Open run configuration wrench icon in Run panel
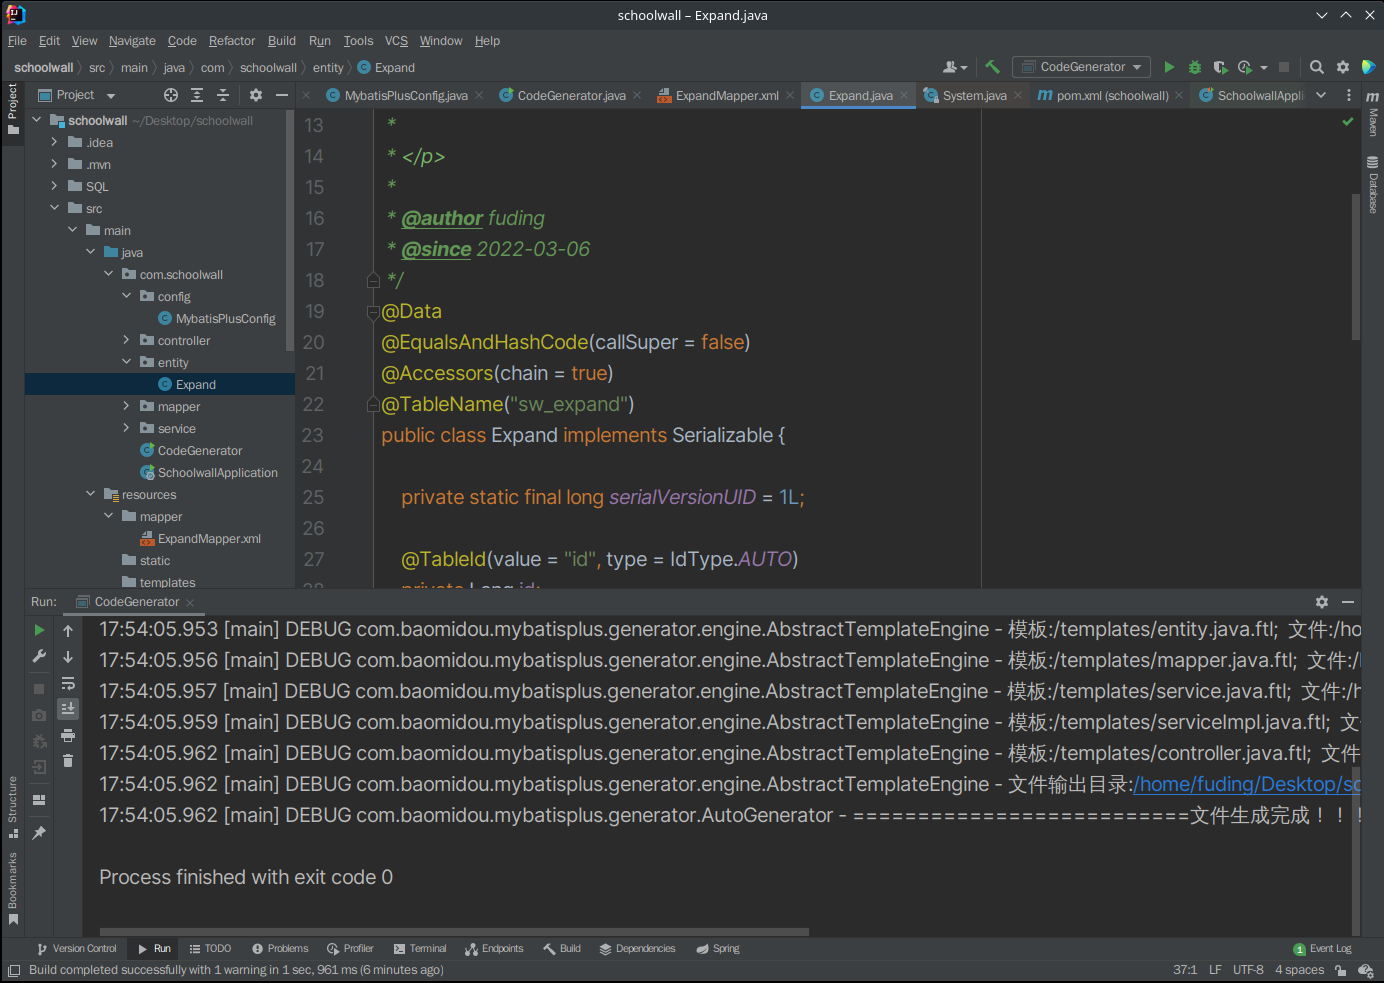This screenshot has width=1384, height=983. [39, 657]
